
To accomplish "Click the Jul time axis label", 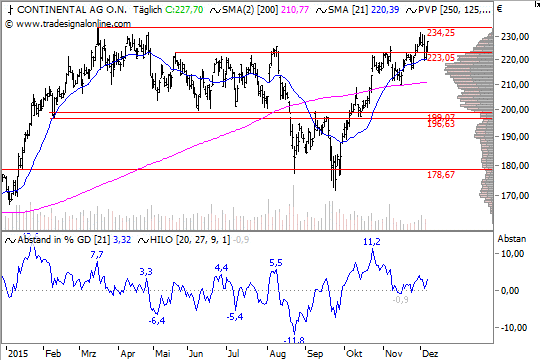I will pos(234,354).
